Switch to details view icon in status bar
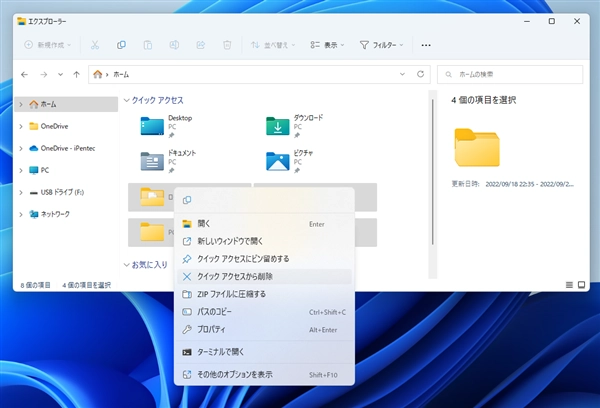Screen dimensions: 600x408 coord(569,285)
